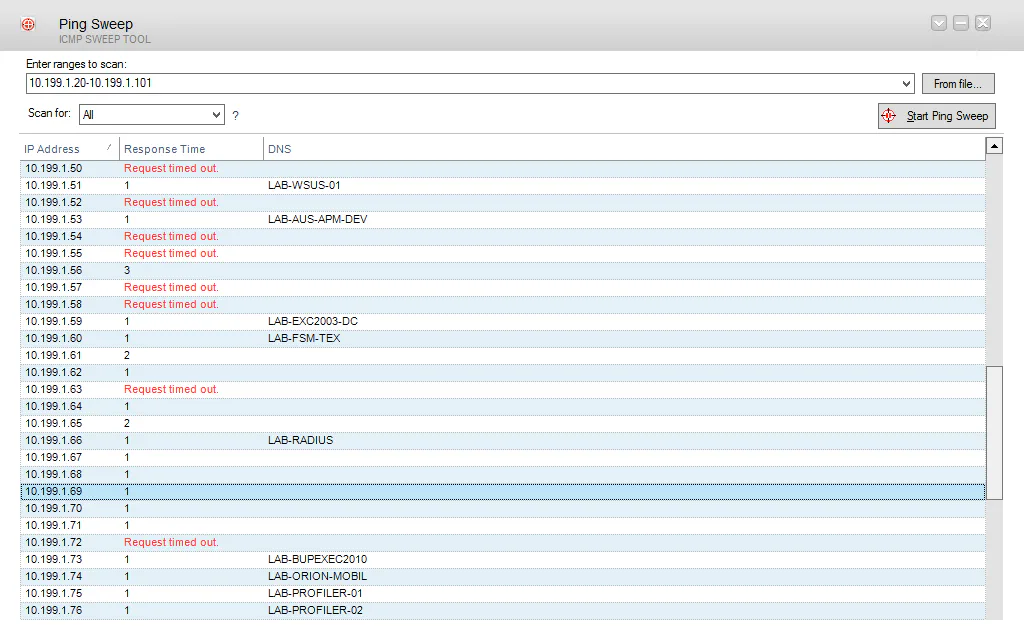1024x640 pixels.
Task: Click Request timed out for 10.199.1.72
Action: tap(171, 542)
